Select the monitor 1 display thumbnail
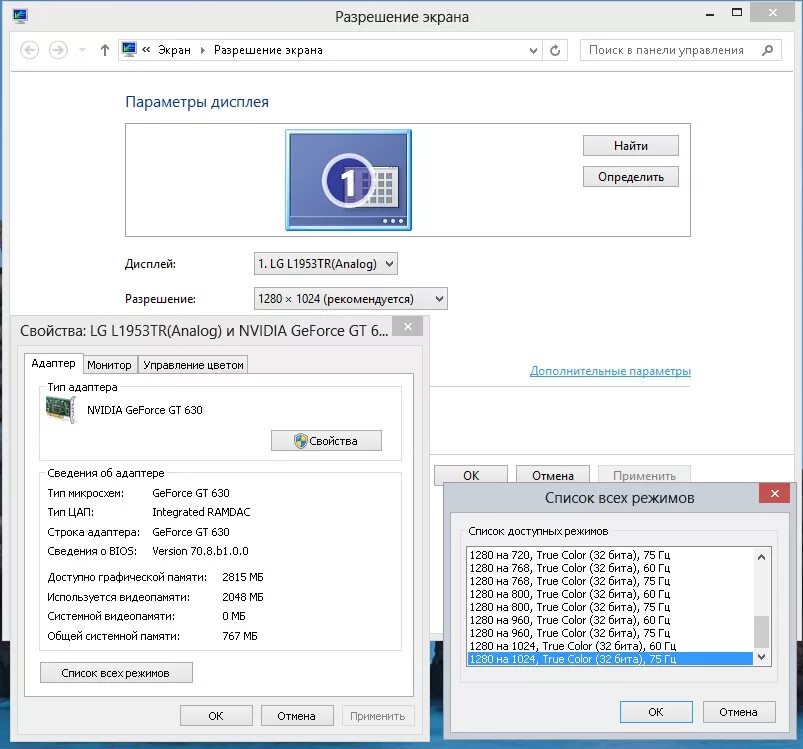The image size is (803, 749). pos(348,180)
